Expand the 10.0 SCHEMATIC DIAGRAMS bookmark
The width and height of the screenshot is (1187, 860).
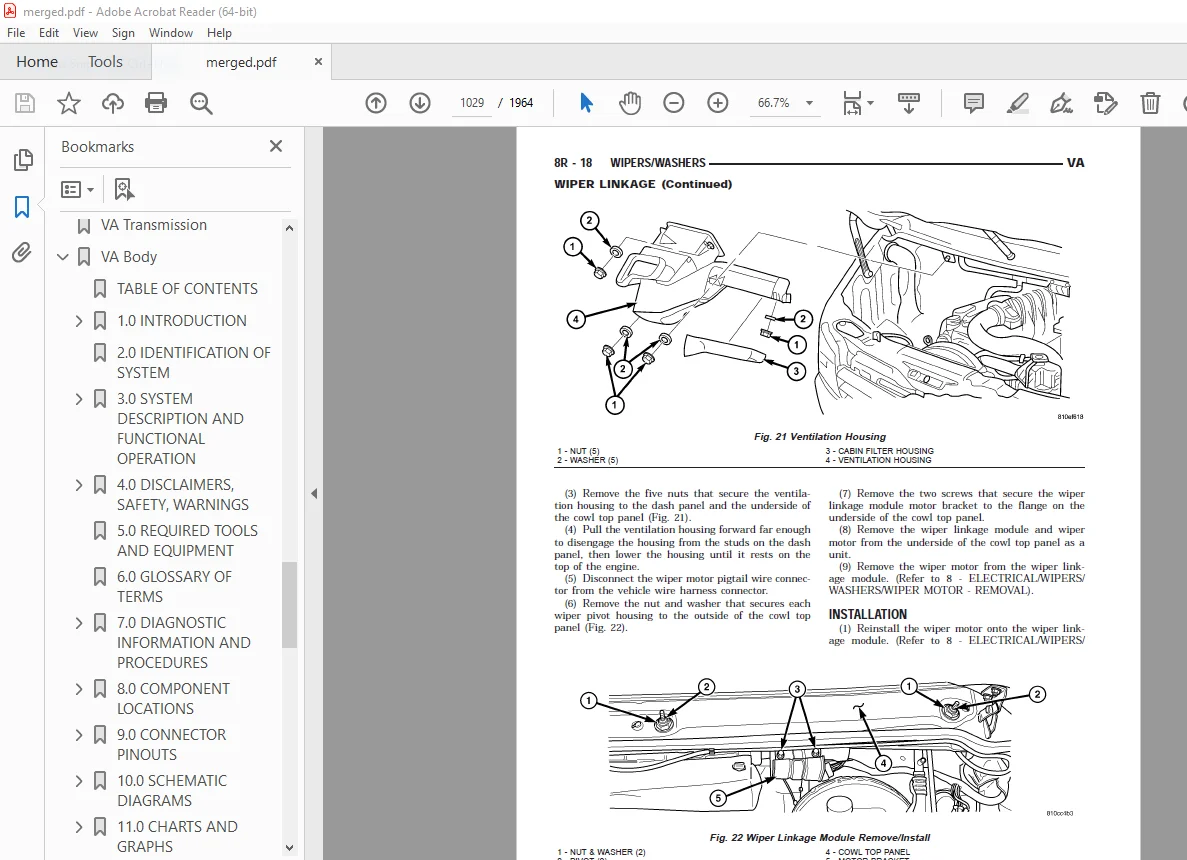tap(79, 781)
